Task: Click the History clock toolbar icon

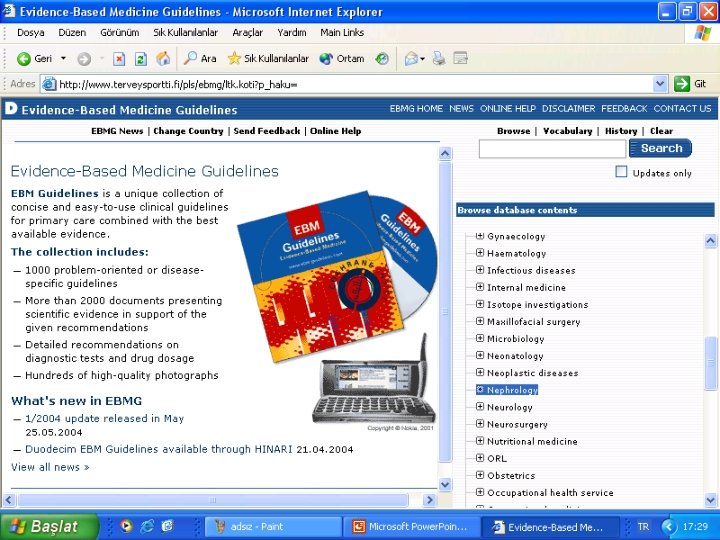Action: coord(382,58)
